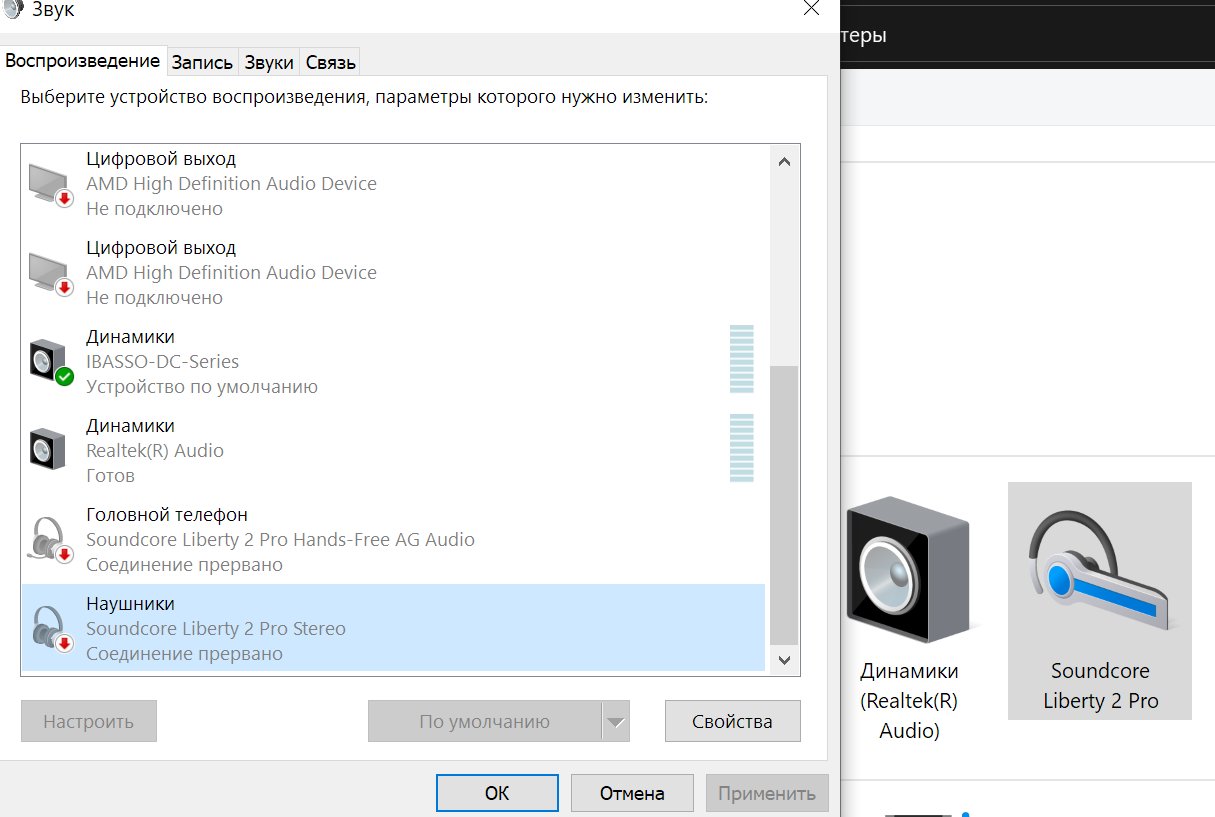The image size is (1215, 817).
Task: Click the Realtek(R) Audio speaker icon in list
Action: (x=47, y=451)
